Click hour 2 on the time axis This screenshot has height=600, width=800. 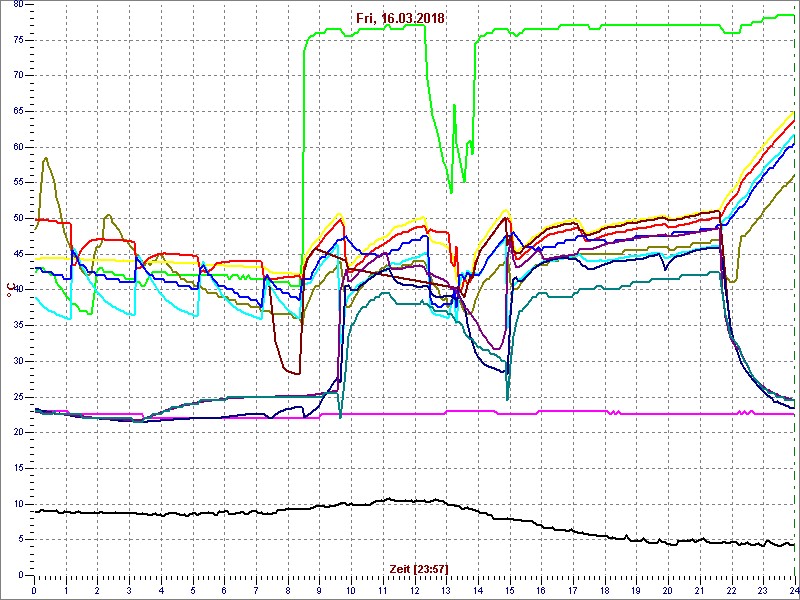point(97,588)
